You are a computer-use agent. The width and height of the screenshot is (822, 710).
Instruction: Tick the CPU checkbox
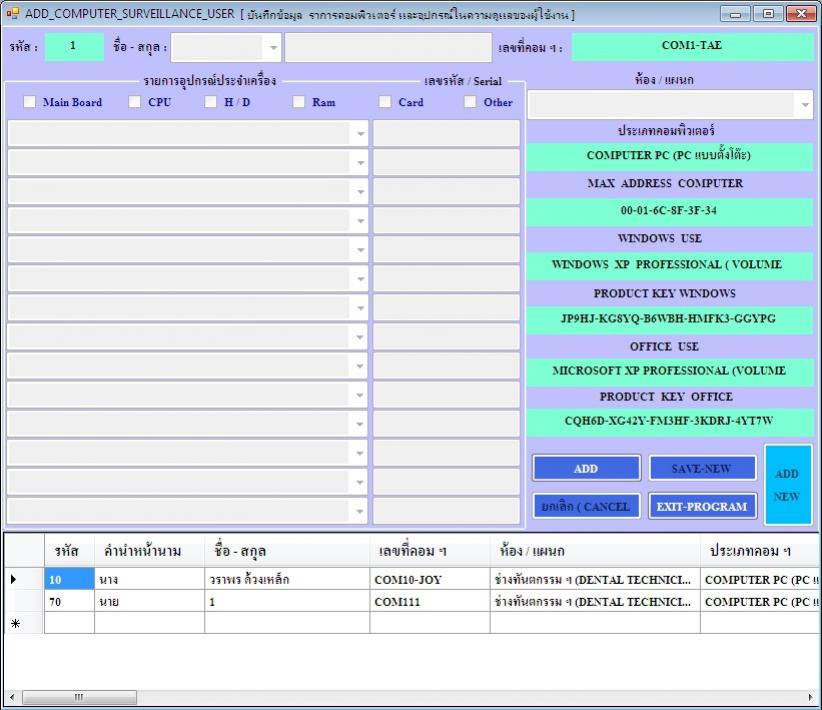pyautogui.click(x=135, y=102)
